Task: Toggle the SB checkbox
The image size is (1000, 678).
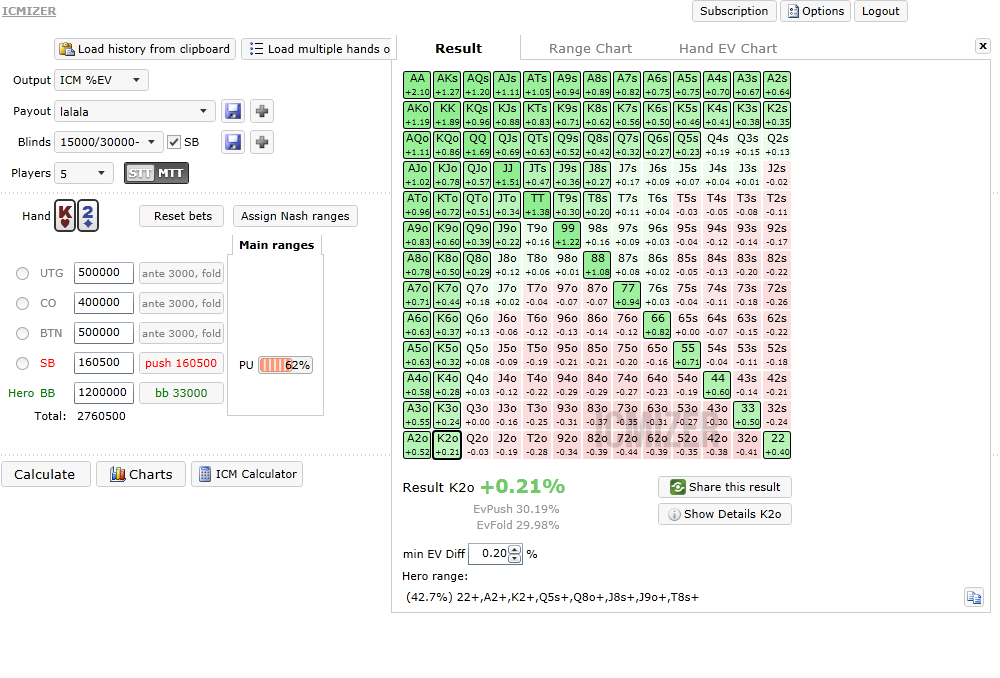Action: 174,142
